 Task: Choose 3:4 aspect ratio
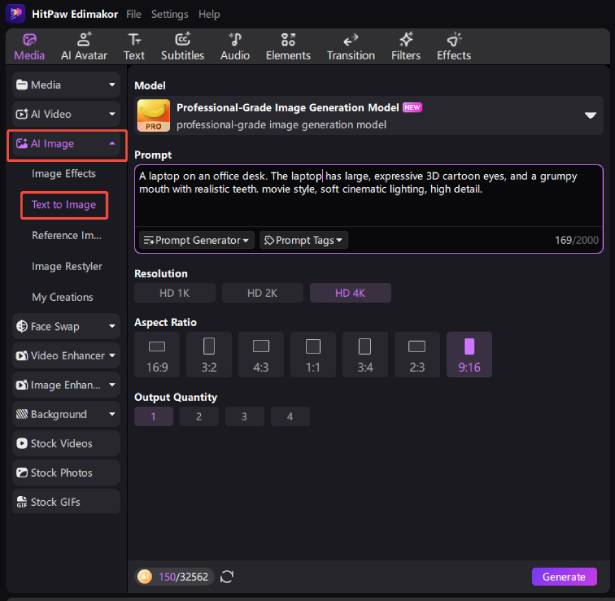click(365, 355)
